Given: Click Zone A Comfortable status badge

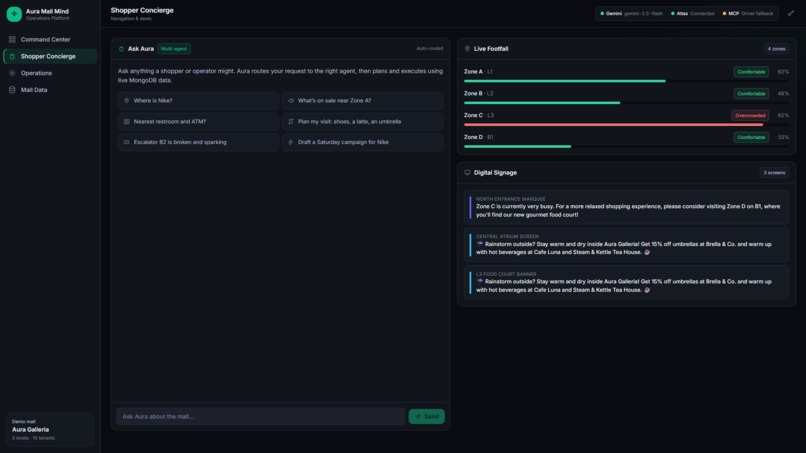Looking at the screenshot, I should tap(751, 72).
